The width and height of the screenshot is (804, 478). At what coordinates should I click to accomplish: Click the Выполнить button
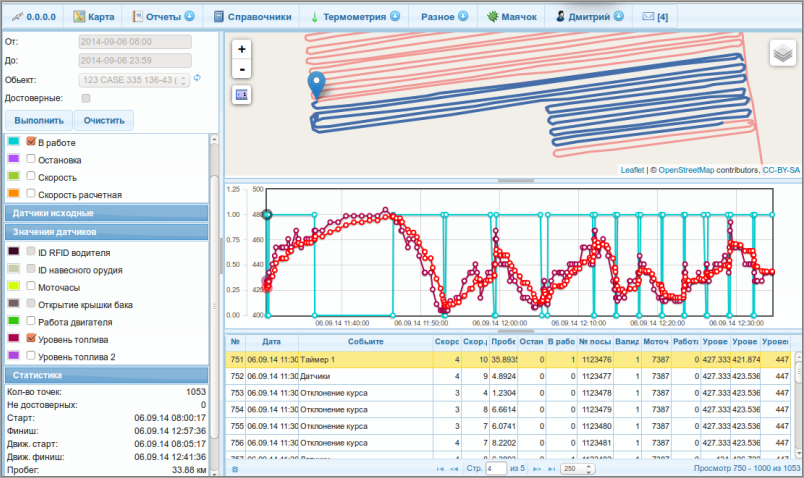(x=39, y=121)
